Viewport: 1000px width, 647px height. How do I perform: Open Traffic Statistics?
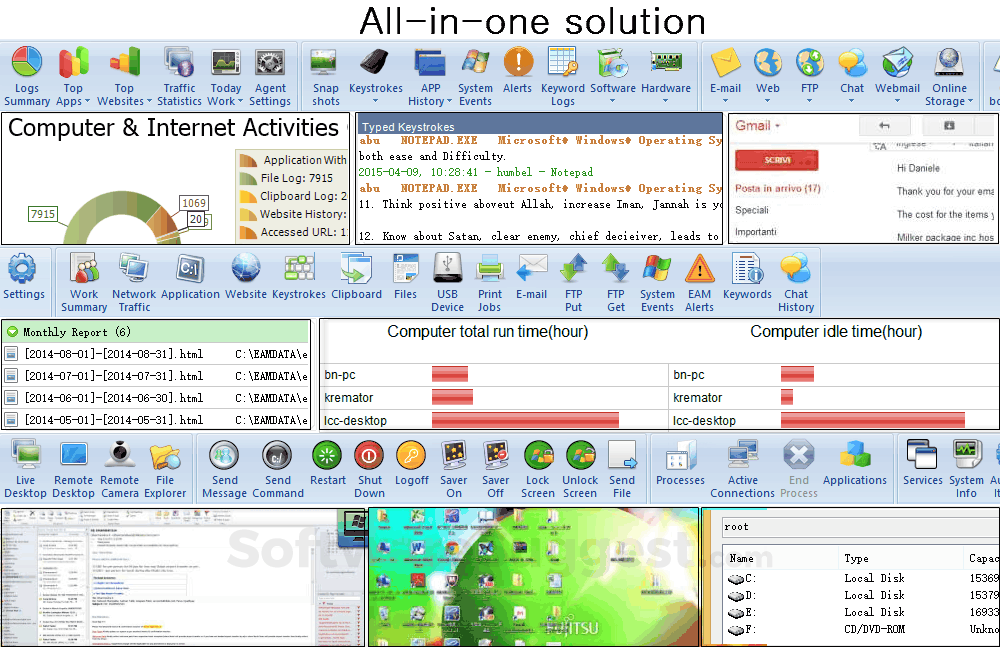179,75
